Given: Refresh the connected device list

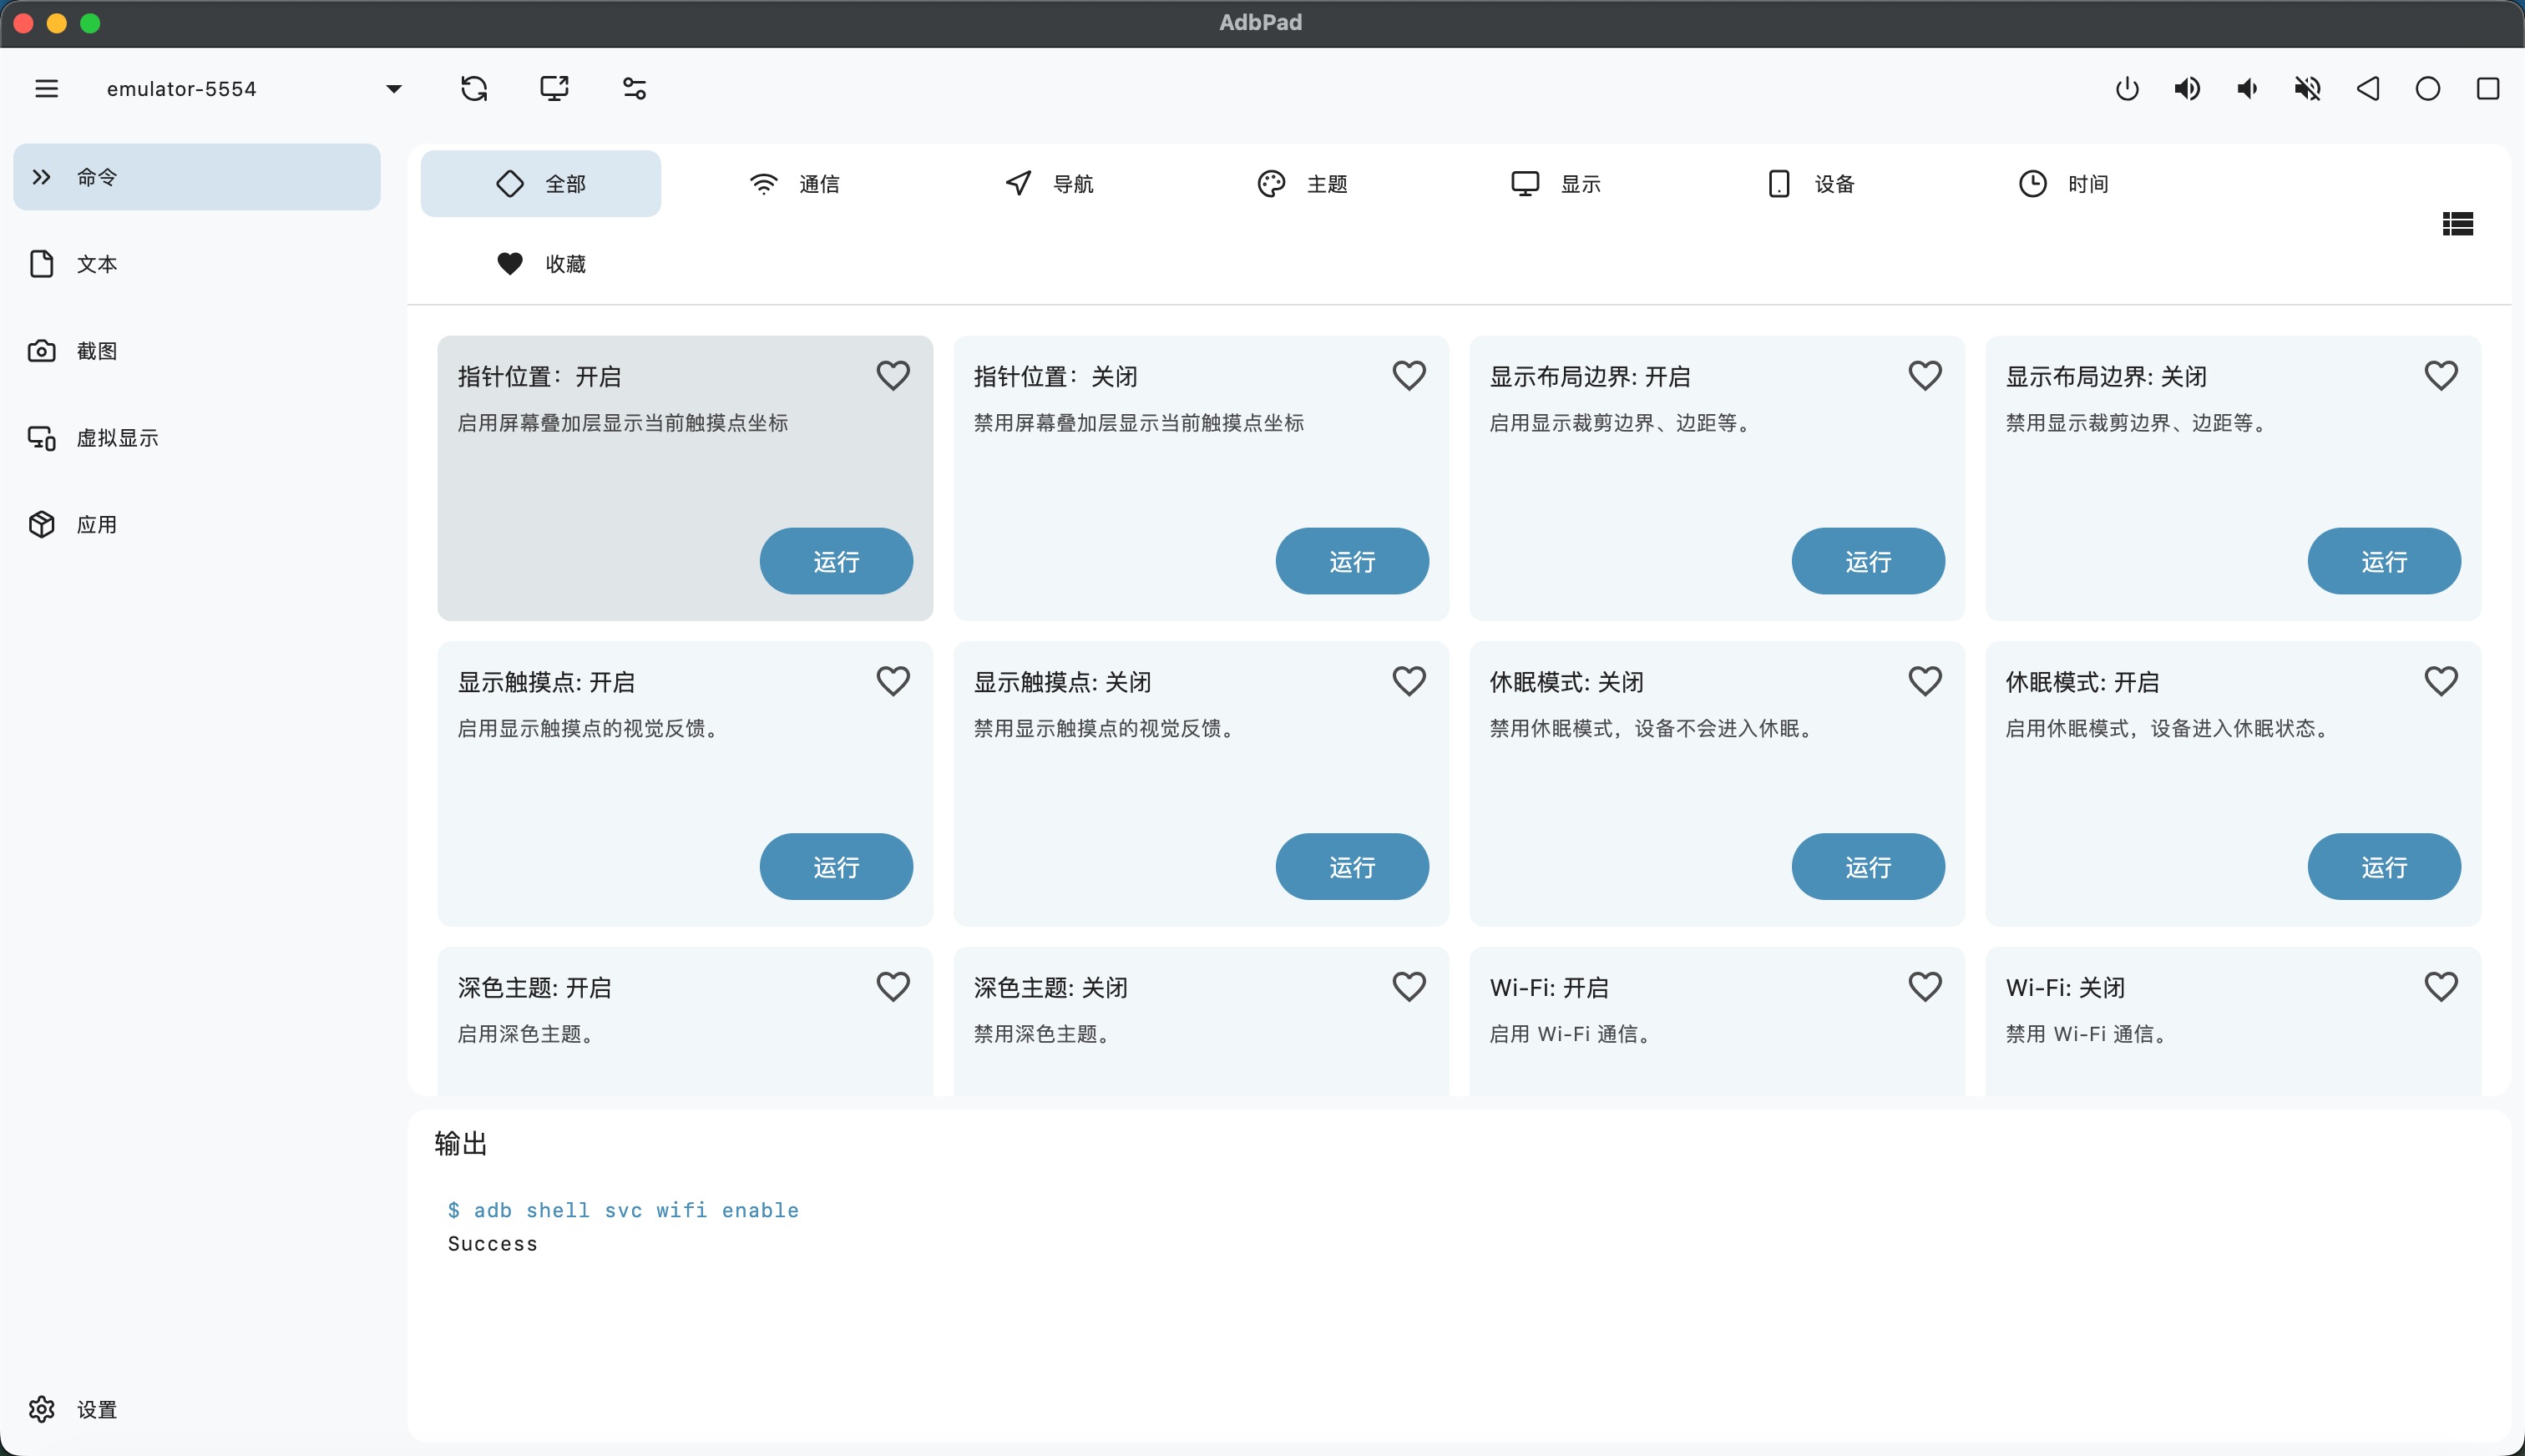Looking at the screenshot, I should (x=474, y=89).
